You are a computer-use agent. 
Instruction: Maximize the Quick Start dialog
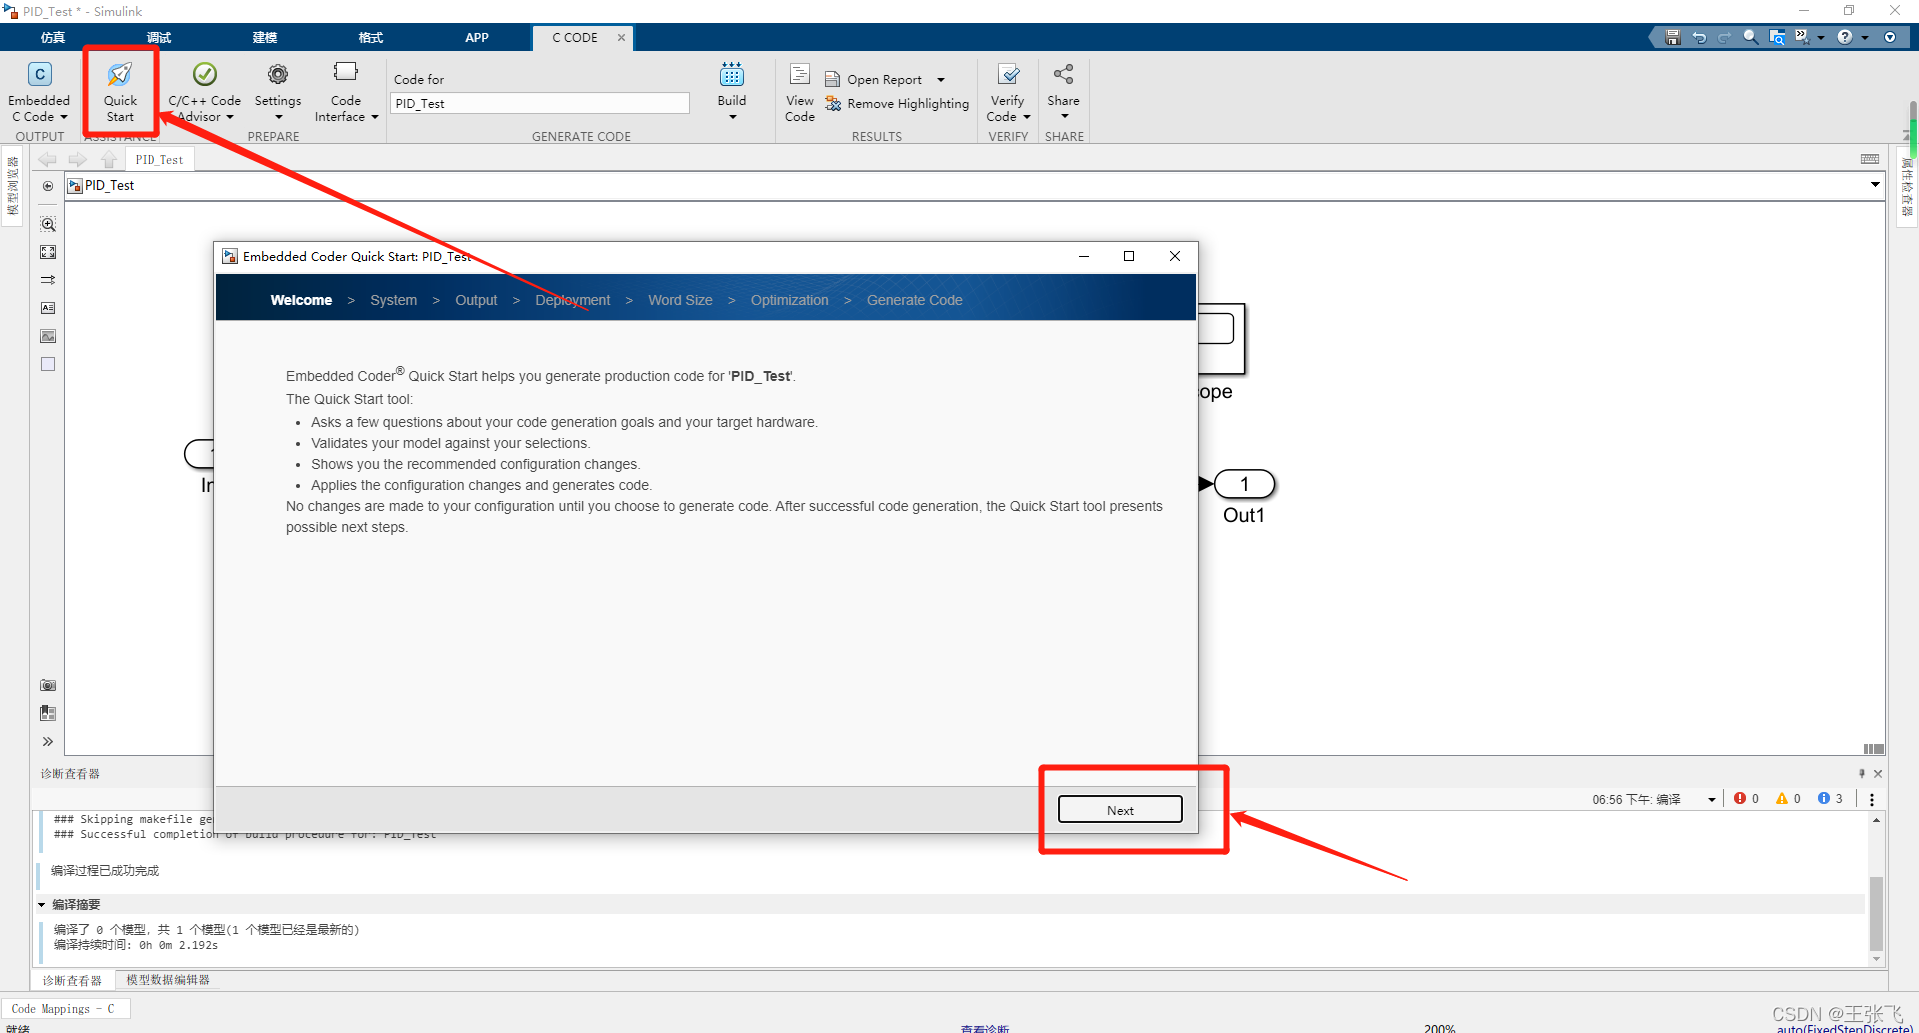click(x=1129, y=256)
